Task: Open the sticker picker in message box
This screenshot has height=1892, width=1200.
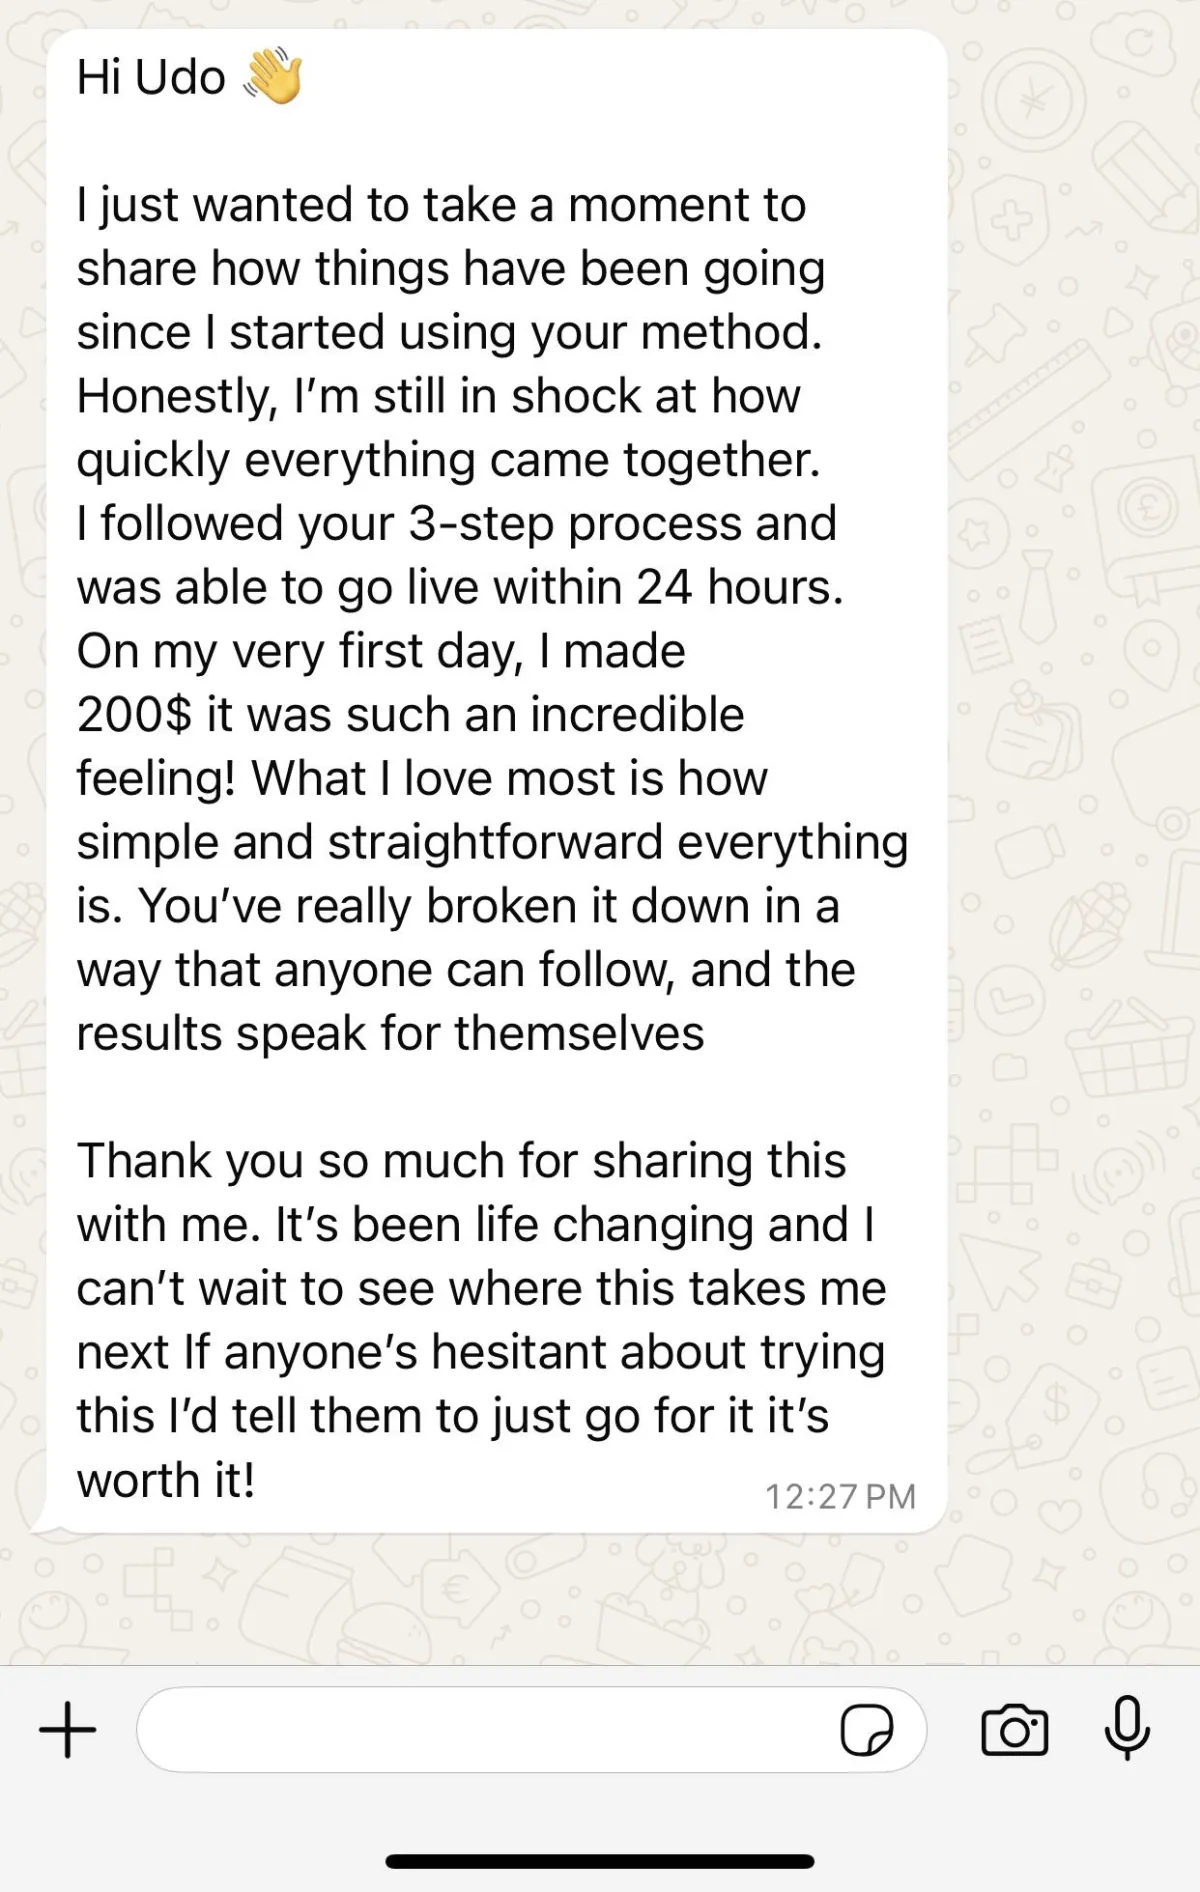Action: pyautogui.click(x=866, y=1730)
